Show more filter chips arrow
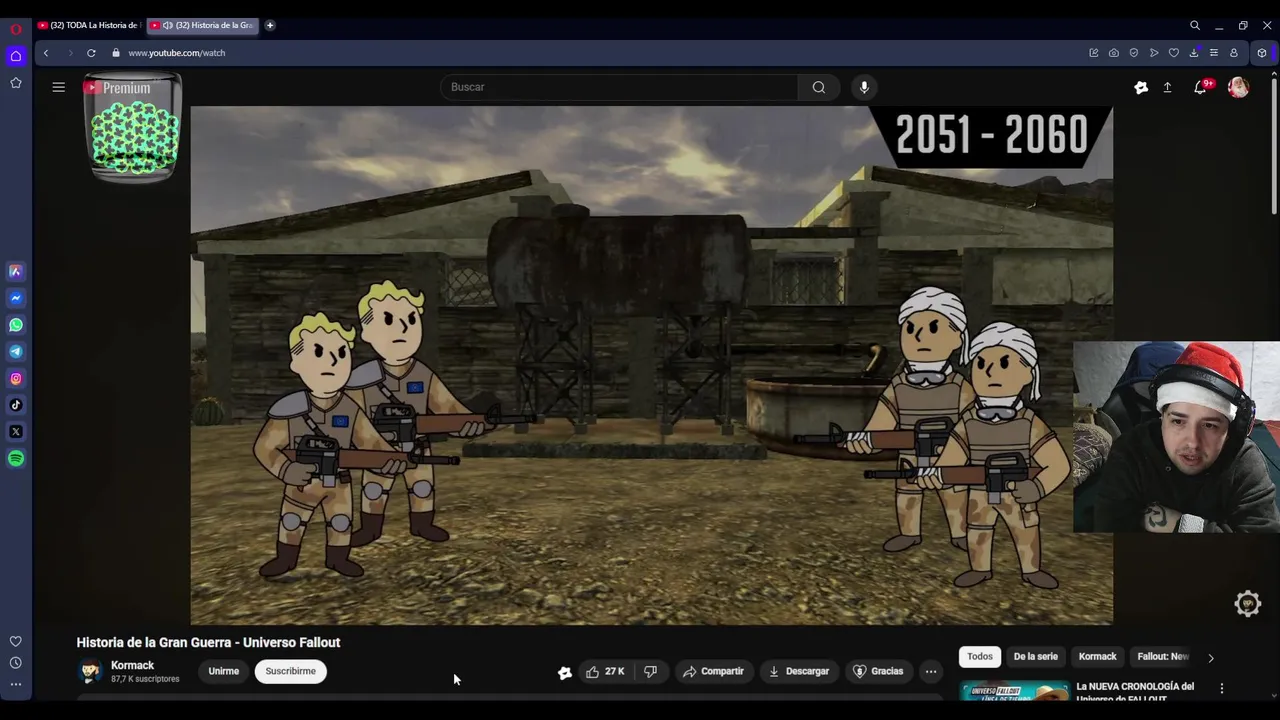Image resolution: width=1280 pixels, height=720 pixels. tap(1211, 657)
